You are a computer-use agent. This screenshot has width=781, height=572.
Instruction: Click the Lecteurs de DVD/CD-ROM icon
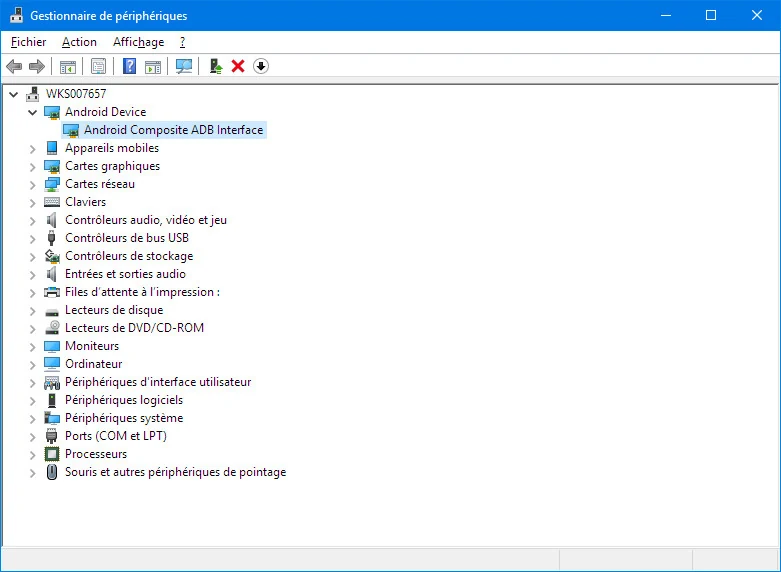52,328
